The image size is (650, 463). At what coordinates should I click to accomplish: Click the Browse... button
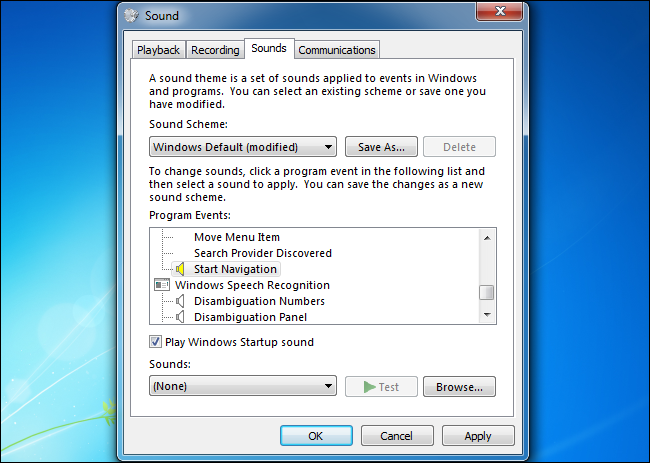[x=459, y=387]
